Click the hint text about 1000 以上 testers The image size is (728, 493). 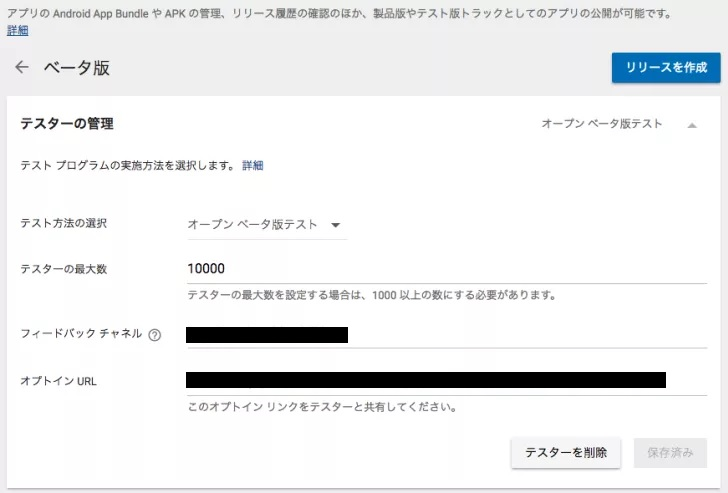coord(371,295)
